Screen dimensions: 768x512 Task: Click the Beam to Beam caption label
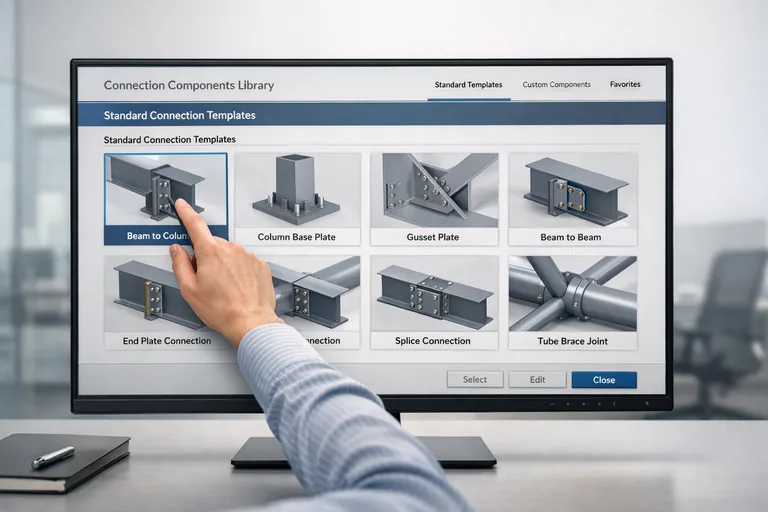click(x=571, y=237)
